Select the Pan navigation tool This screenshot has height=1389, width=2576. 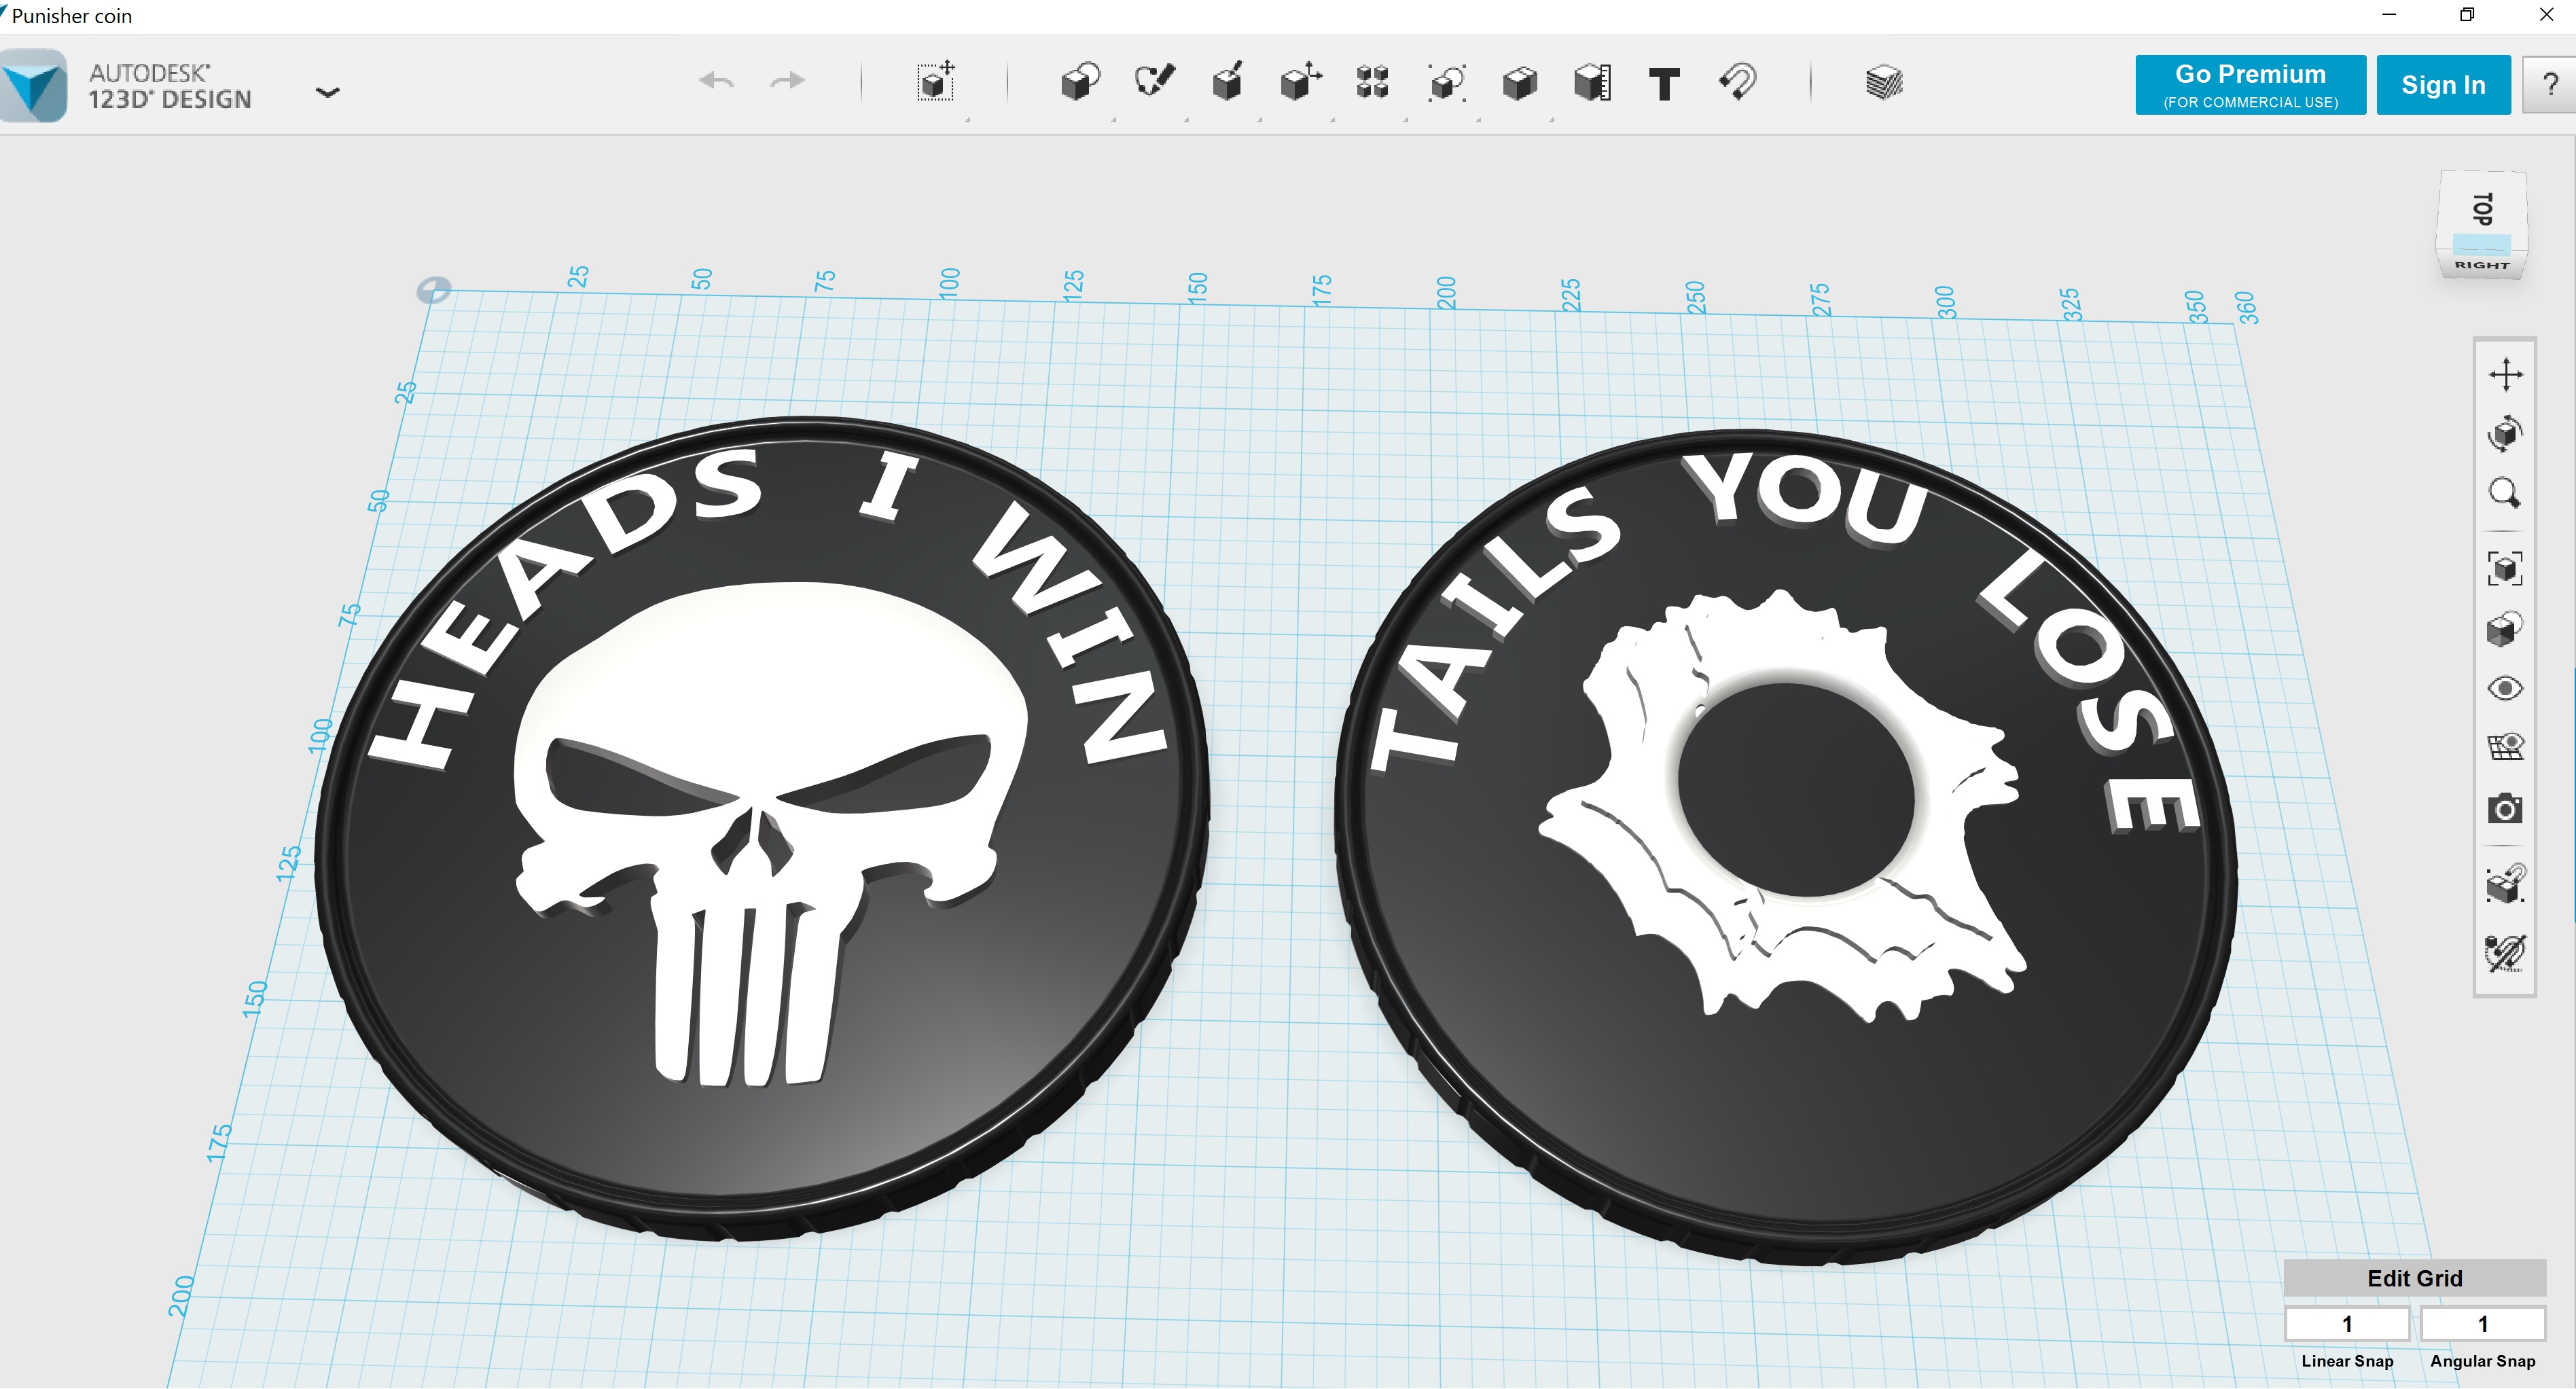(x=2505, y=375)
